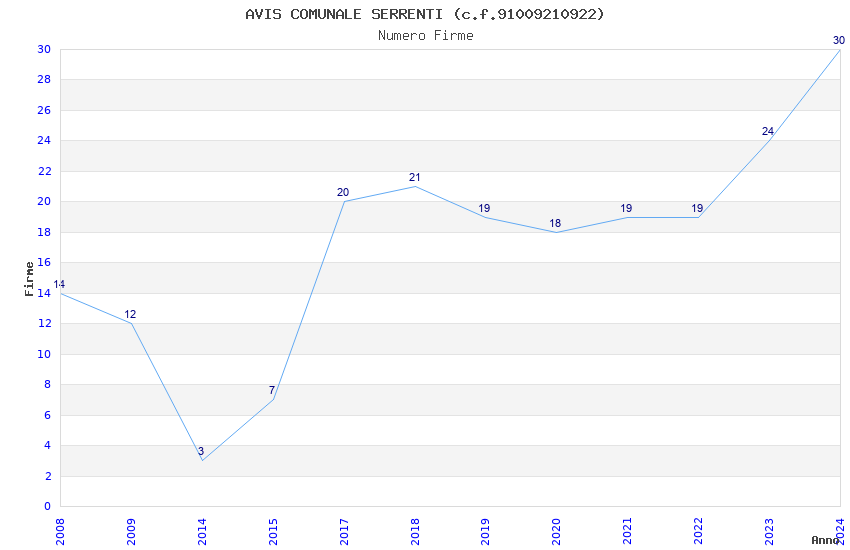Click the x-axis year label 2015
This screenshot has height=550, width=850.
tap(273, 532)
